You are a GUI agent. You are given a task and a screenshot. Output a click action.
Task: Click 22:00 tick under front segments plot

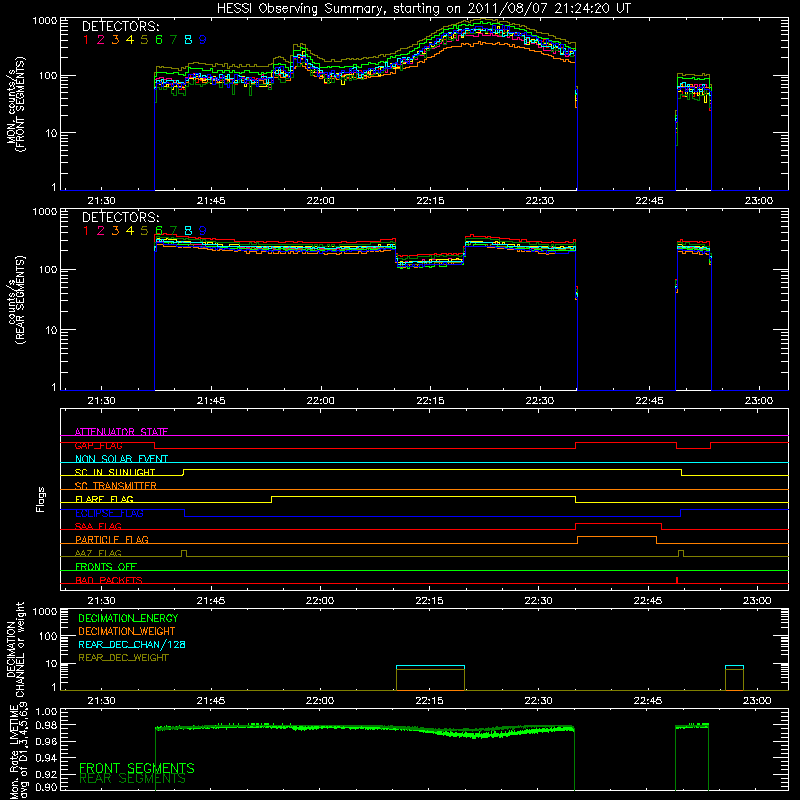[320, 201]
